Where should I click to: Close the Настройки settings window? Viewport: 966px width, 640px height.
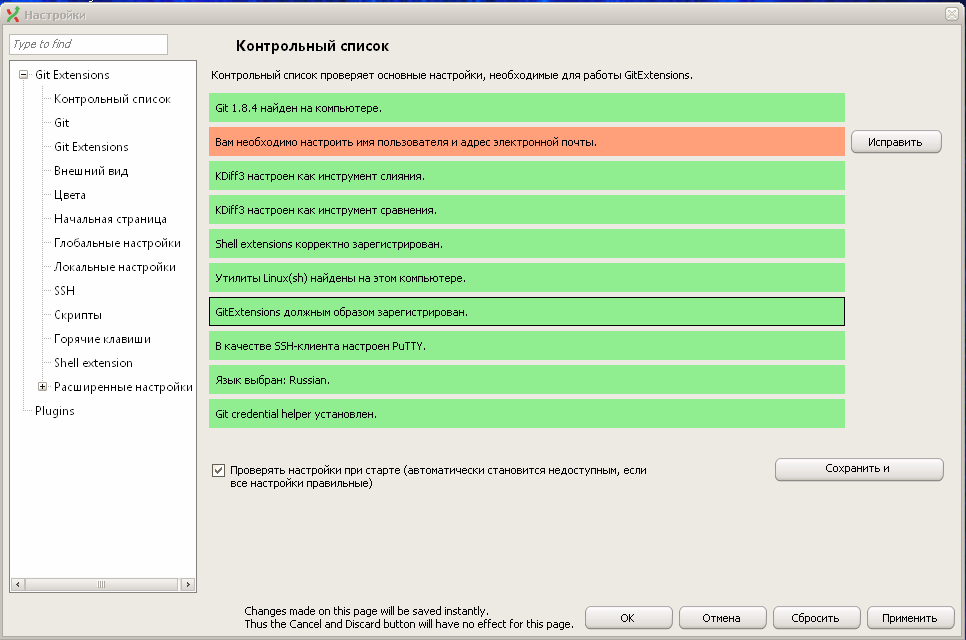[x=951, y=14]
